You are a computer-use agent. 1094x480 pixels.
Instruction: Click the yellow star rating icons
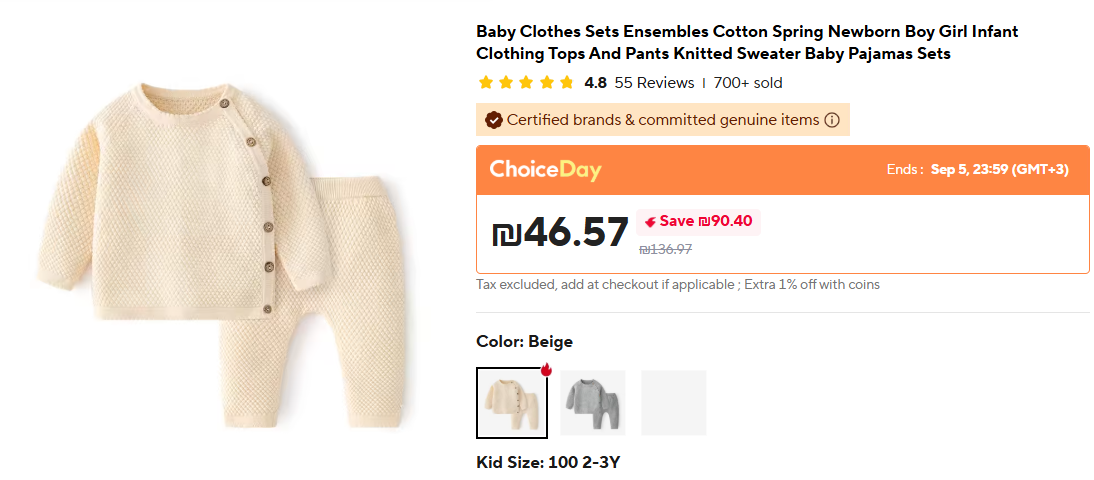[x=526, y=83]
